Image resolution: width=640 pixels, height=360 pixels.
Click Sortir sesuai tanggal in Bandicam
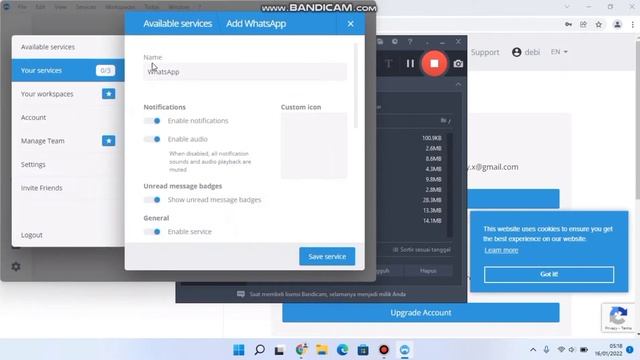coord(422,249)
